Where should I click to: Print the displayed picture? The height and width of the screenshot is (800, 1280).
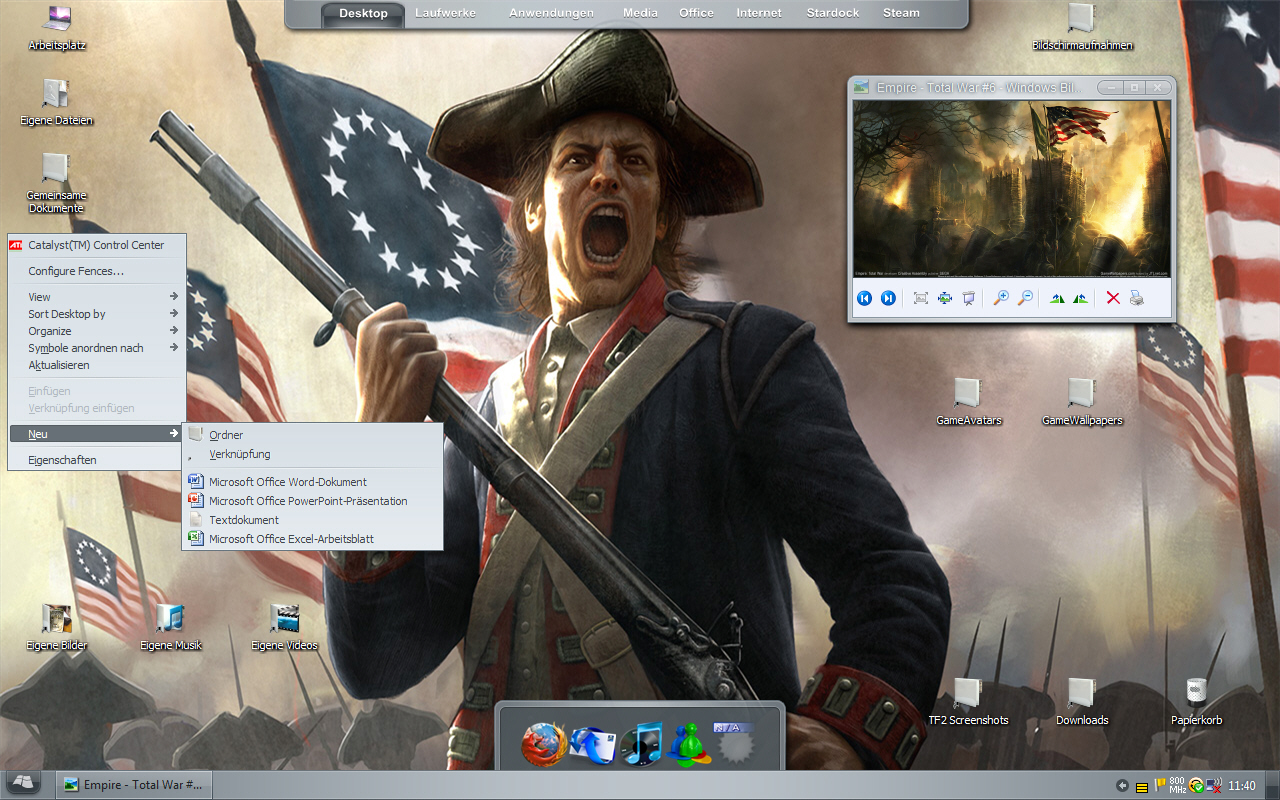click(1137, 298)
